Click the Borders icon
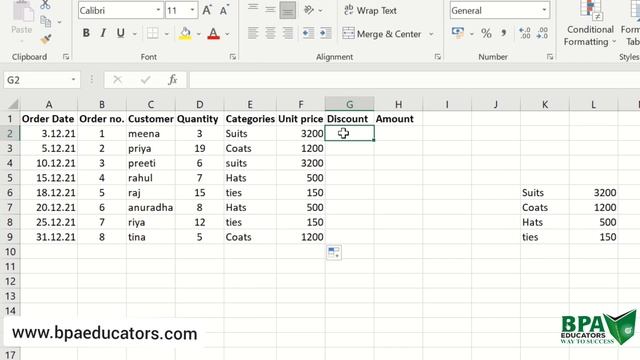The width and height of the screenshot is (640, 360). click(x=153, y=33)
